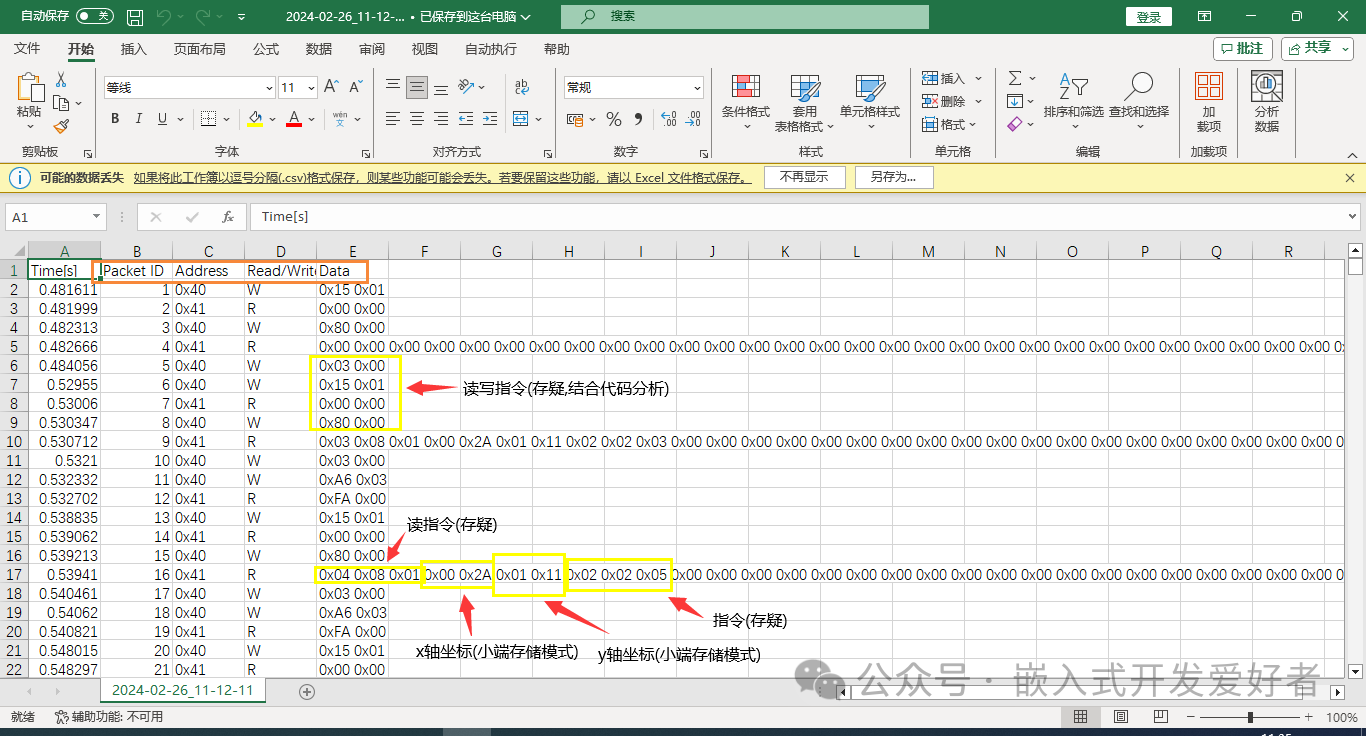This screenshot has width=1366, height=736.
Task: Toggle wrap text (ab arrow) button
Action: click(521, 87)
